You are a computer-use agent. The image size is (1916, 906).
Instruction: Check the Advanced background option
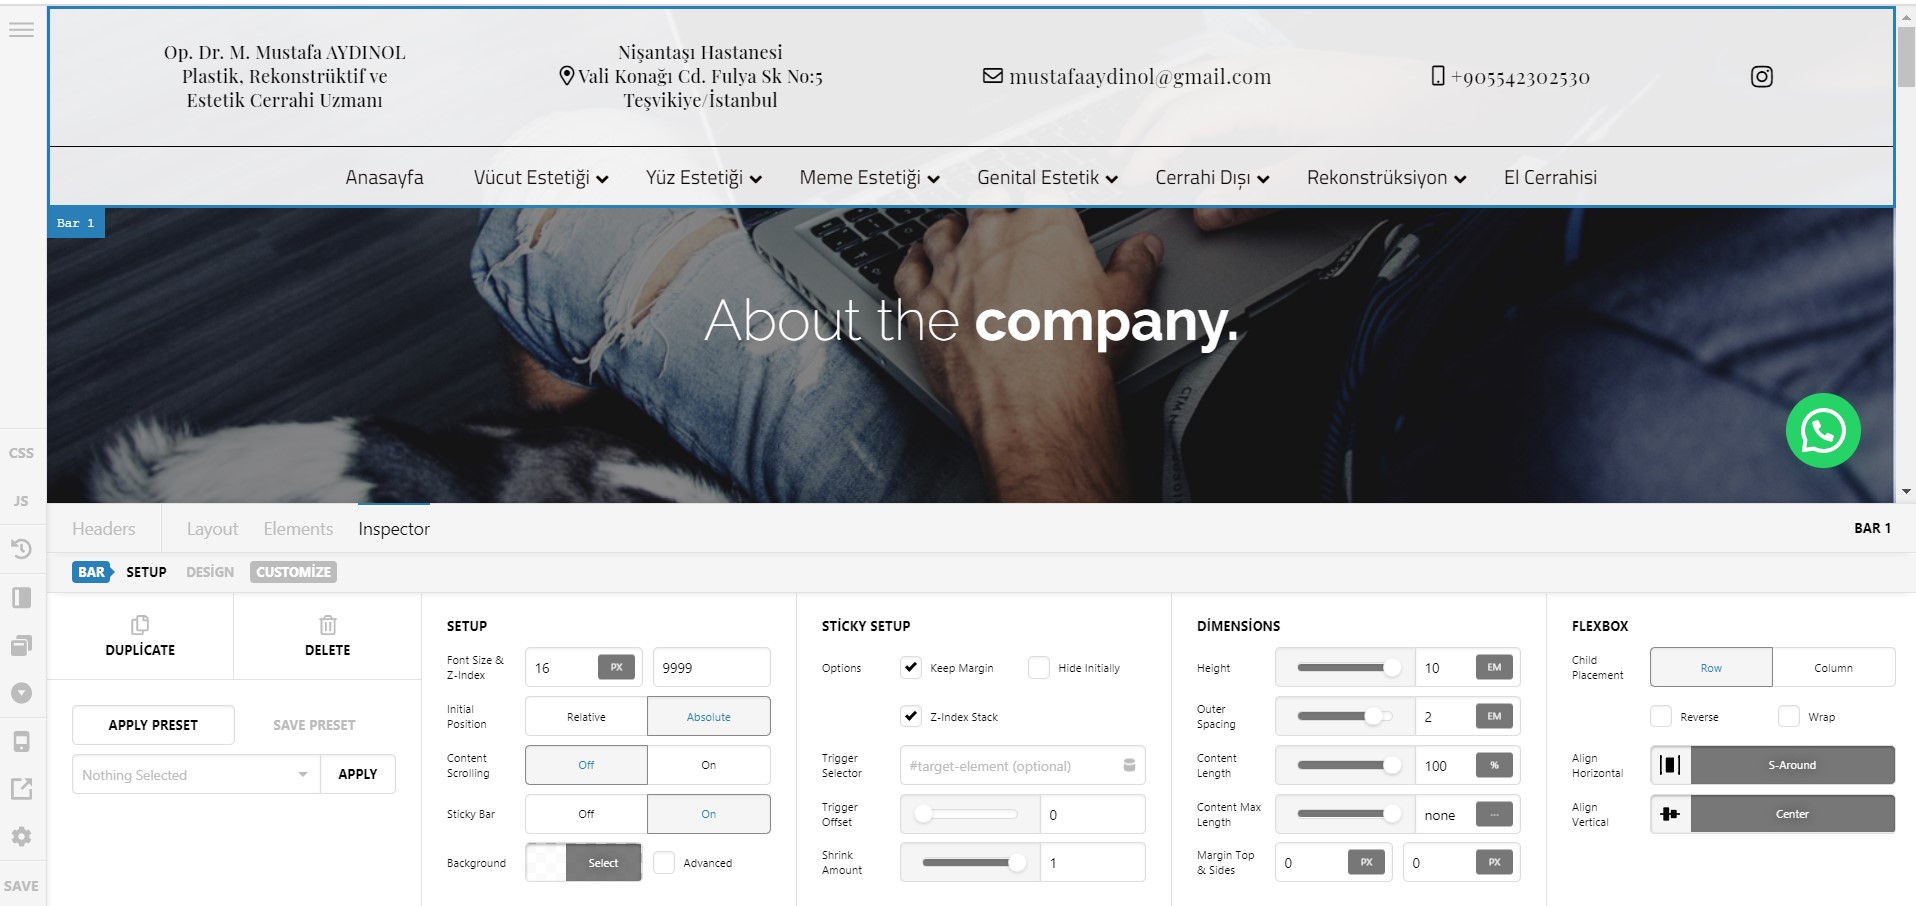tap(664, 862)
